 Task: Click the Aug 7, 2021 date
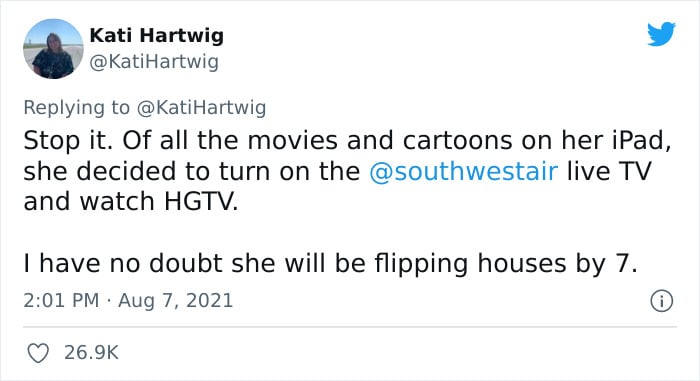point(175,300)
